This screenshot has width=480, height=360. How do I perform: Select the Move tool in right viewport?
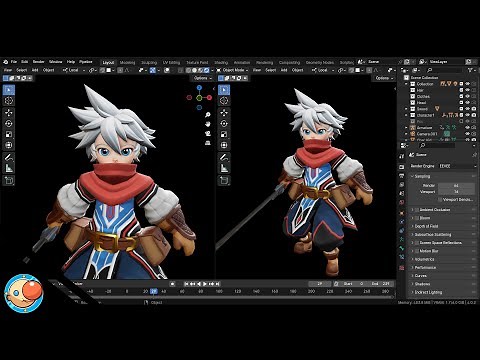pyautogui.click(x=224, y=113)
